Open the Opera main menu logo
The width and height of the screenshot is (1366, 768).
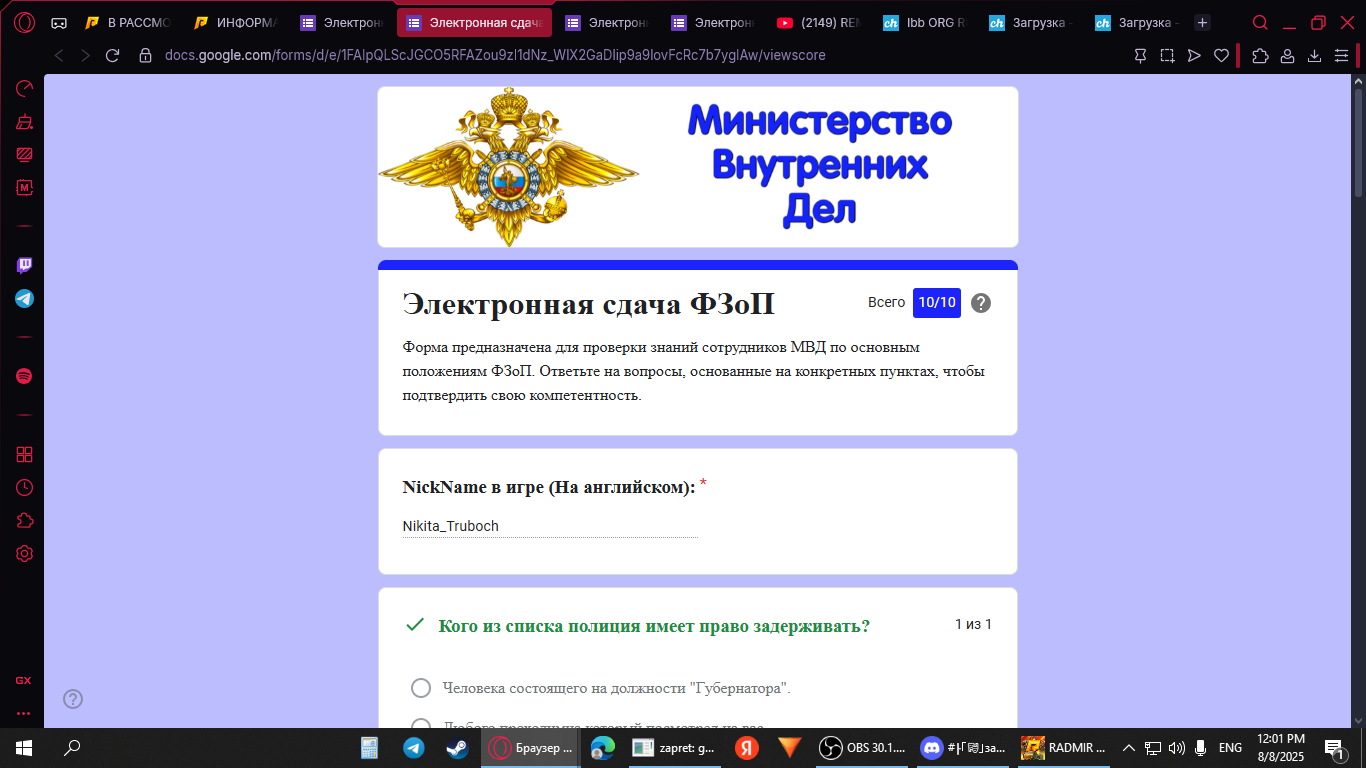(x=24, y=22)
